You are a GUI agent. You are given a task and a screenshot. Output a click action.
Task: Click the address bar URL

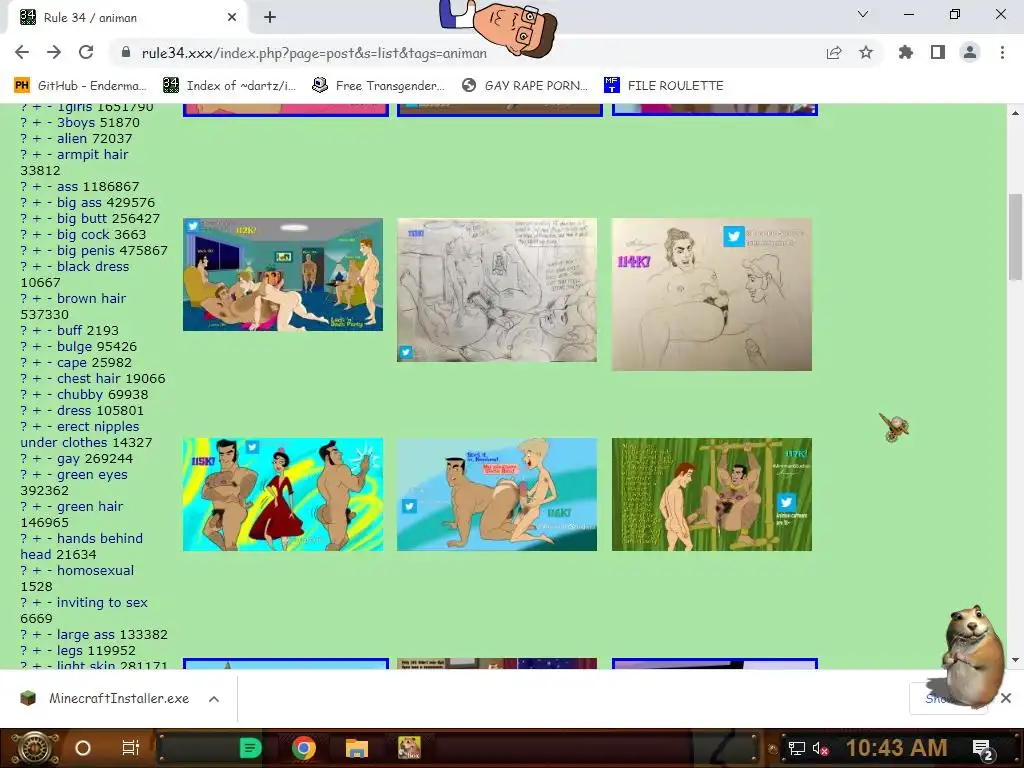[314, 53]
